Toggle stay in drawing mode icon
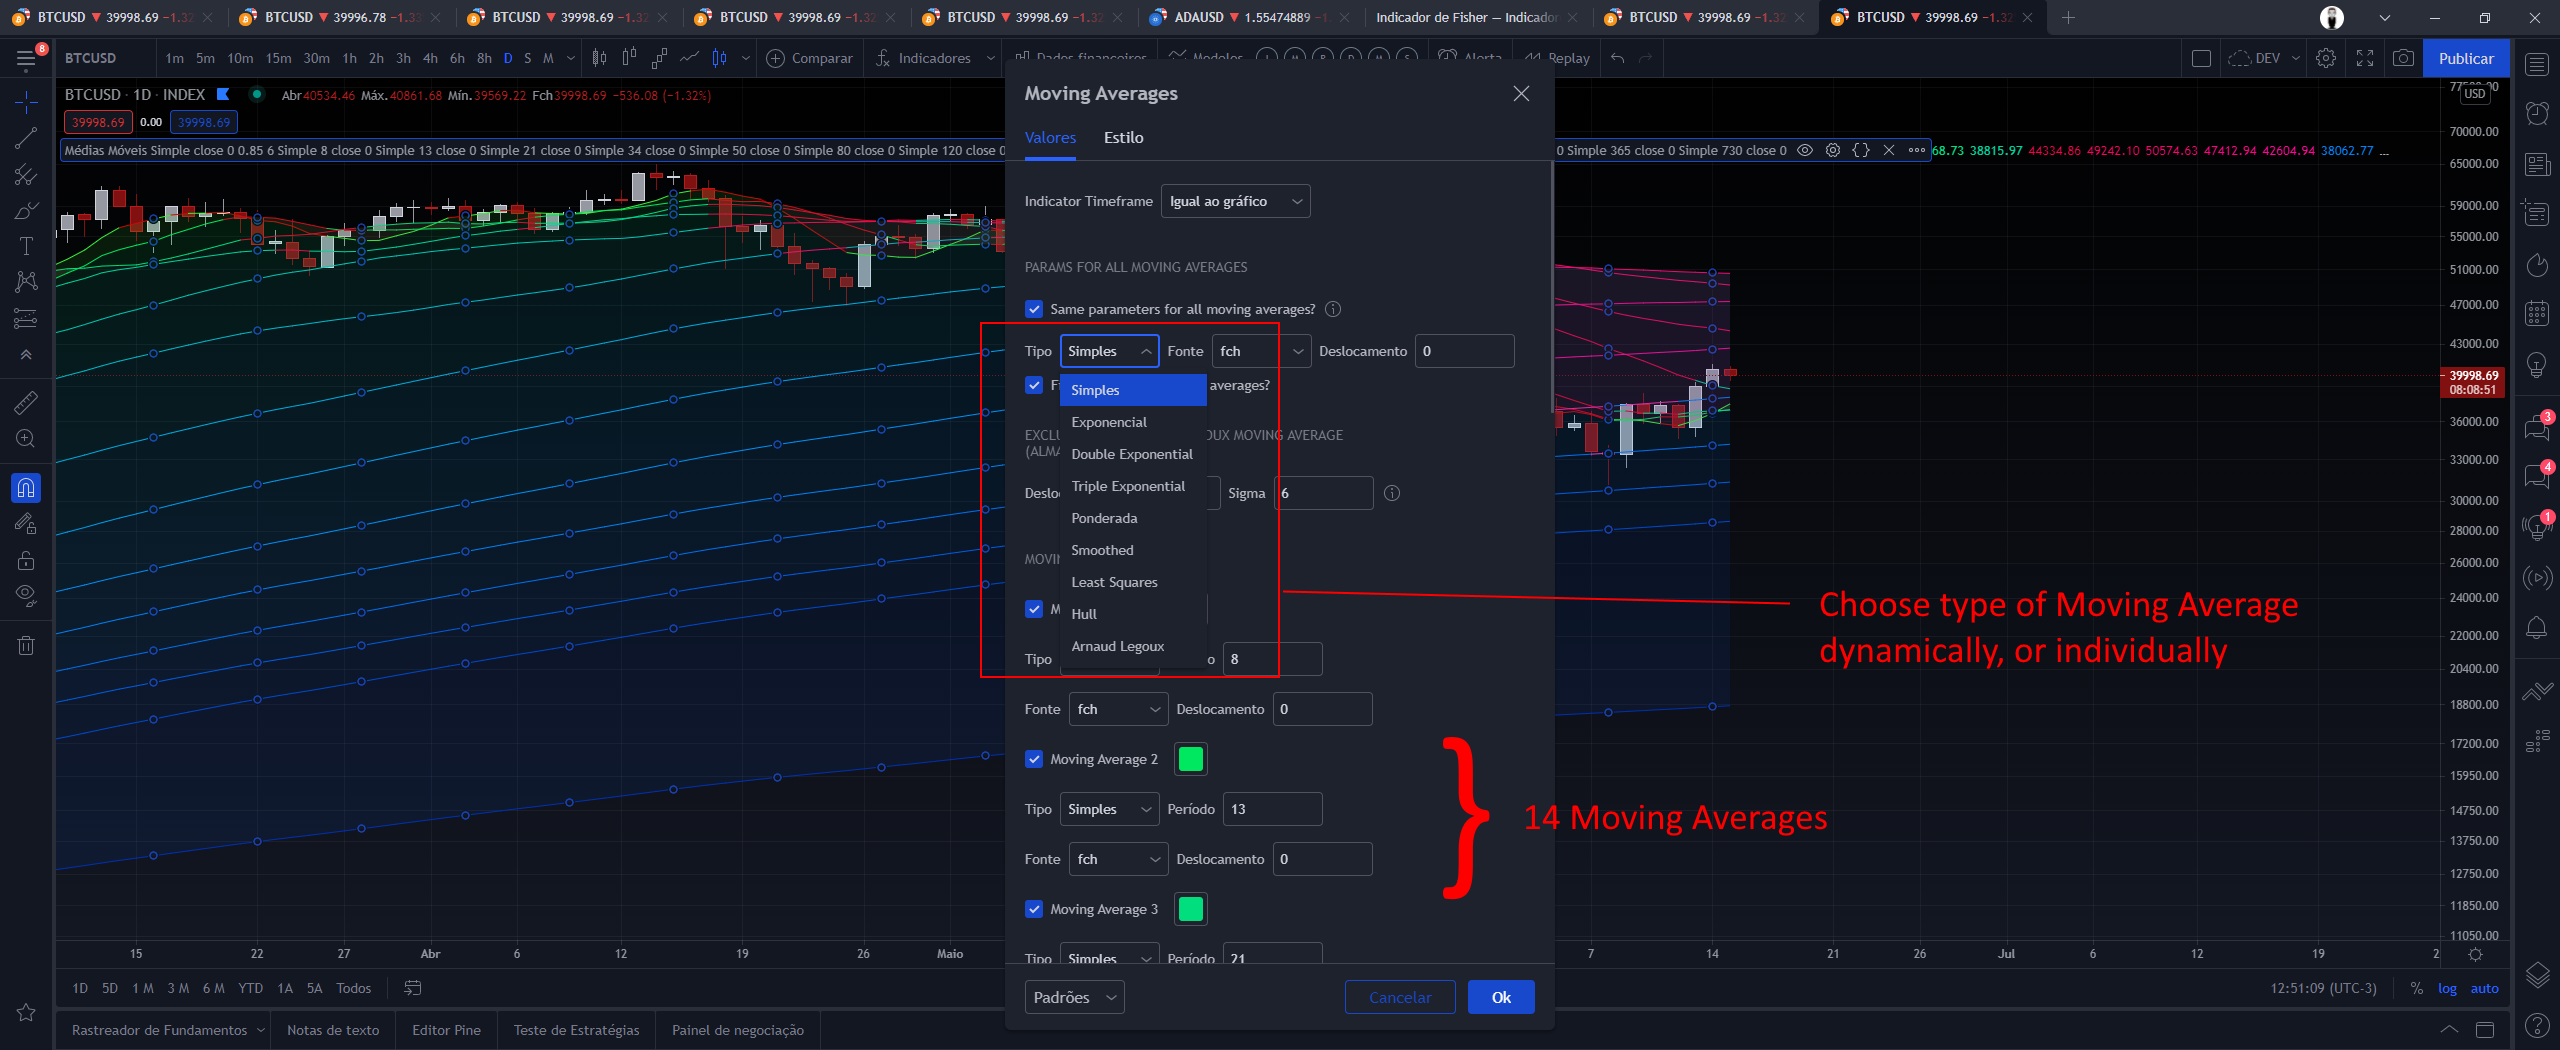This screenshot has height=1050, width=2560. pos(27,524)
